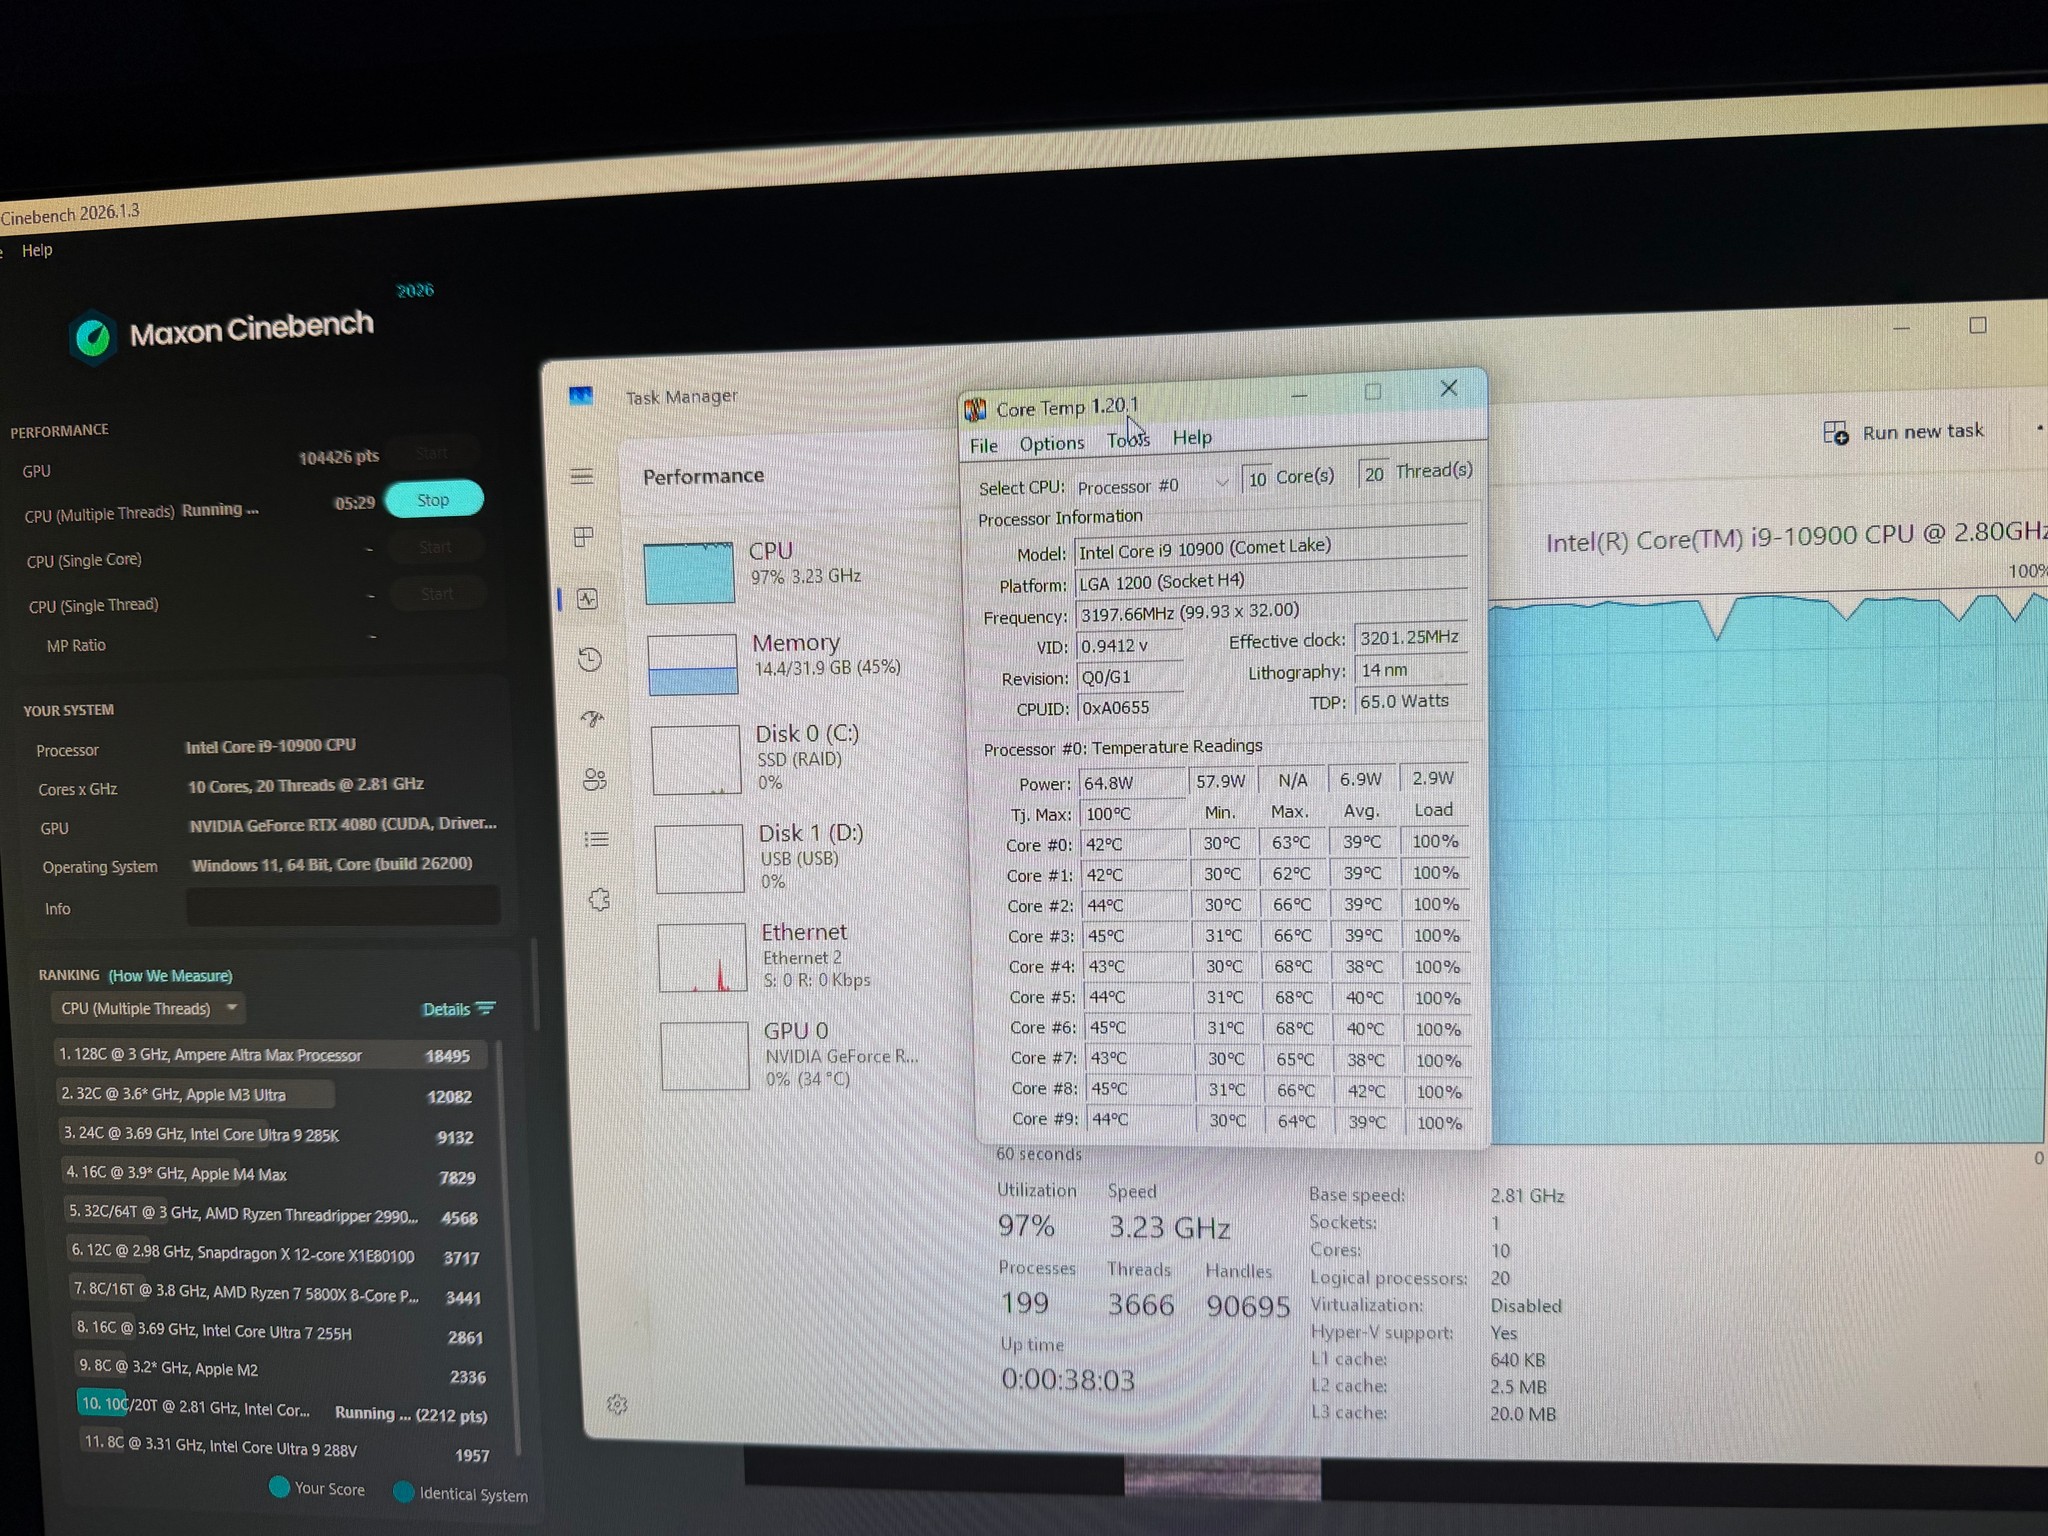Open Processes page icon in Task Manager
Screen dimensions: 2048x1536
point(584,537)
